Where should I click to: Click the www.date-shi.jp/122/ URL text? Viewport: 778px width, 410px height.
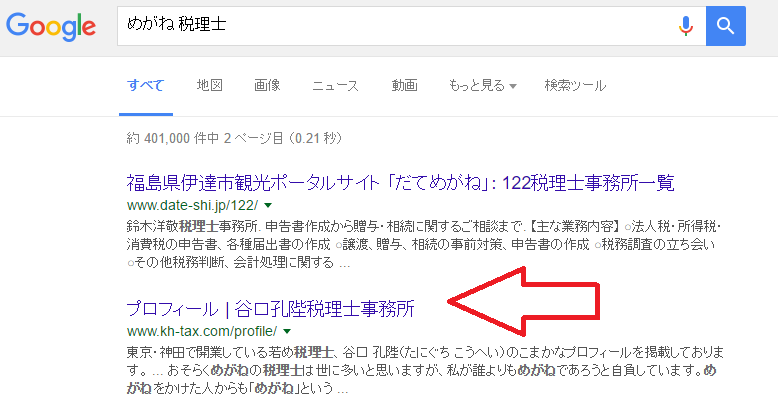[193, 205]
